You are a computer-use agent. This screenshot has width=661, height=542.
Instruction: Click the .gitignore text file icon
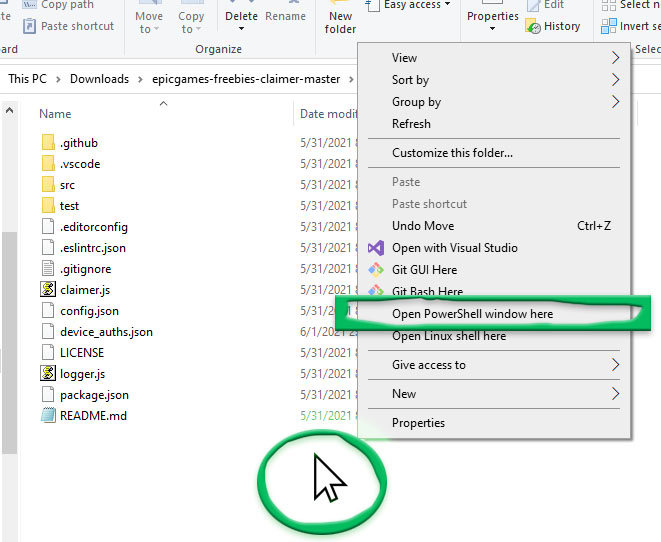(48, 268)
